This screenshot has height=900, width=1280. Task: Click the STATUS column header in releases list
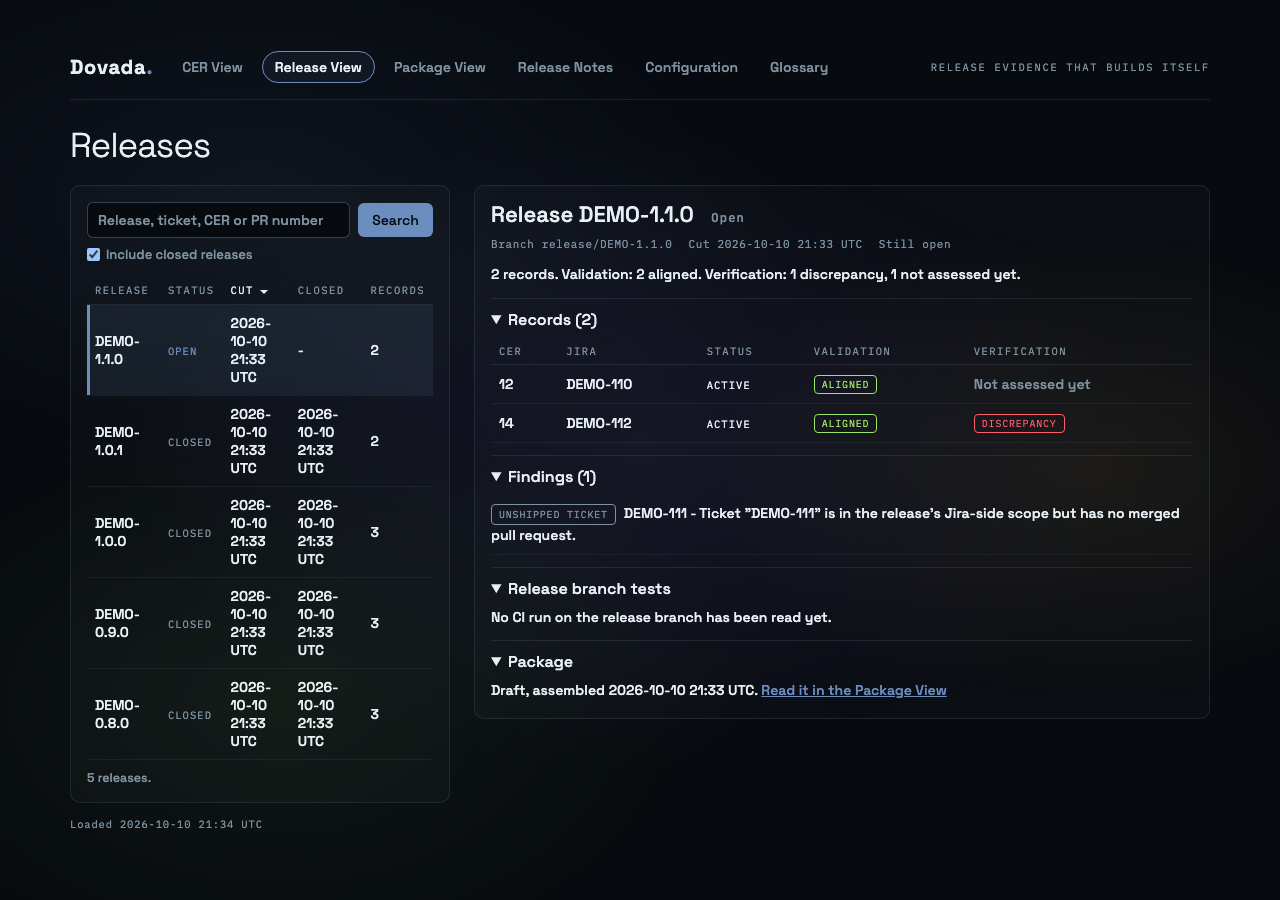[x=191, y=291]
